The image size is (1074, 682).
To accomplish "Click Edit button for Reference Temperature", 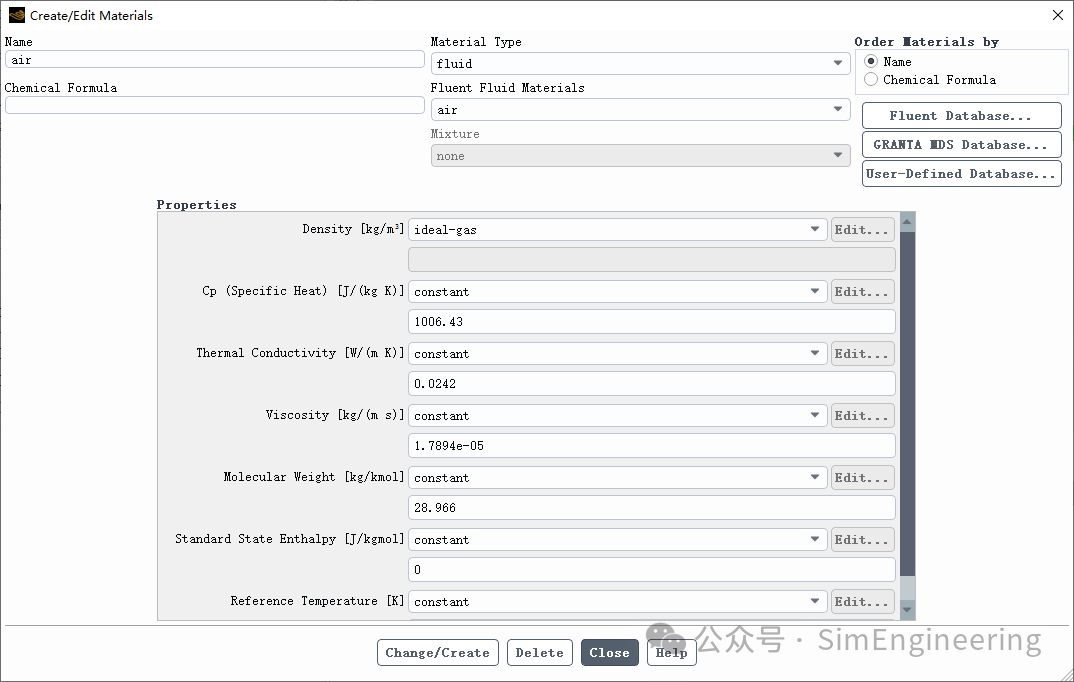I will click(862, 601).
